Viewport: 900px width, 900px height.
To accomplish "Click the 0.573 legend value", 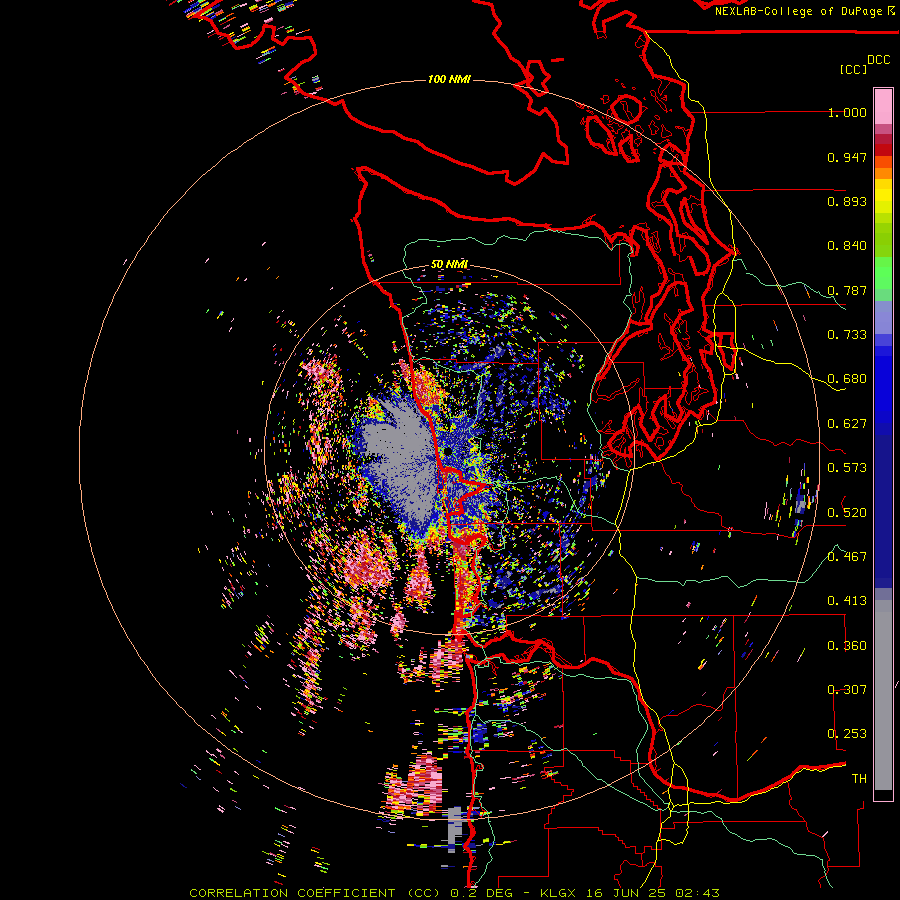I will (x=847, y=467).
